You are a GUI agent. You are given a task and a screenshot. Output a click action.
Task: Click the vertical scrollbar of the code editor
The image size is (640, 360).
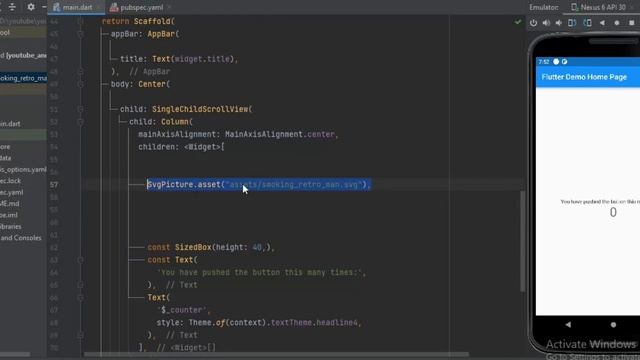pos(522,241)
